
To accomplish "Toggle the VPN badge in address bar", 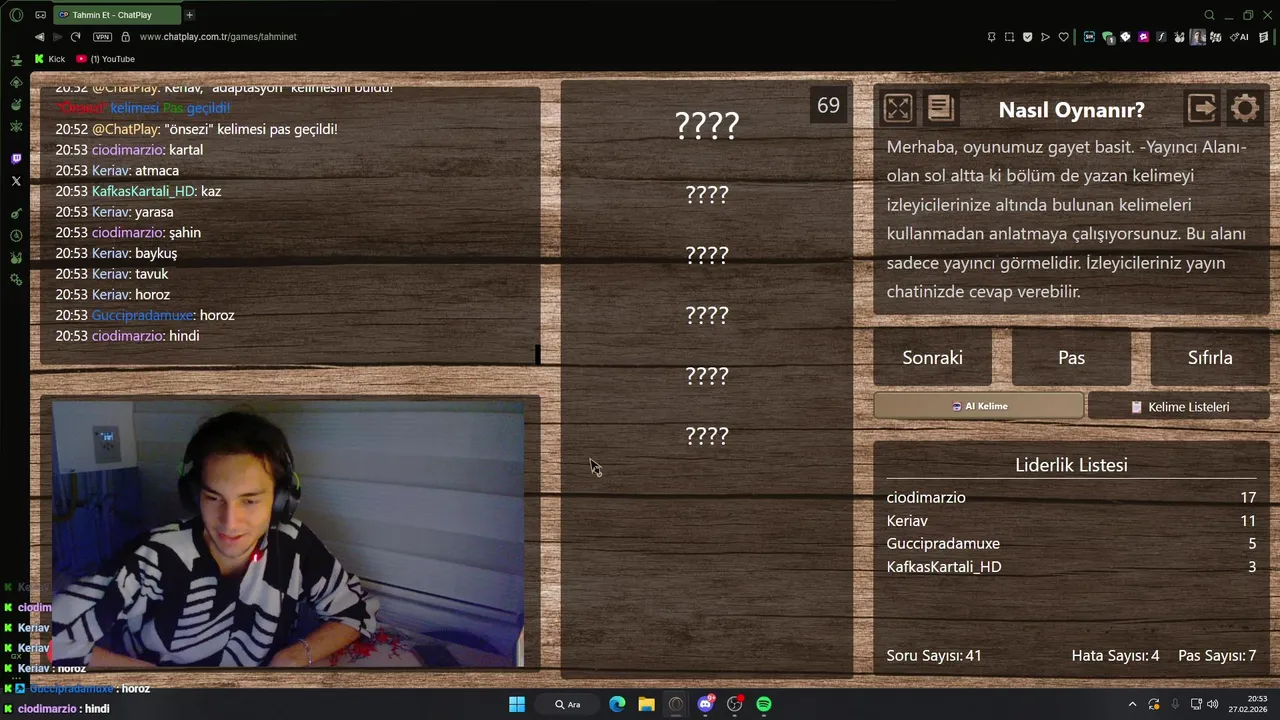I will (102, 37).
